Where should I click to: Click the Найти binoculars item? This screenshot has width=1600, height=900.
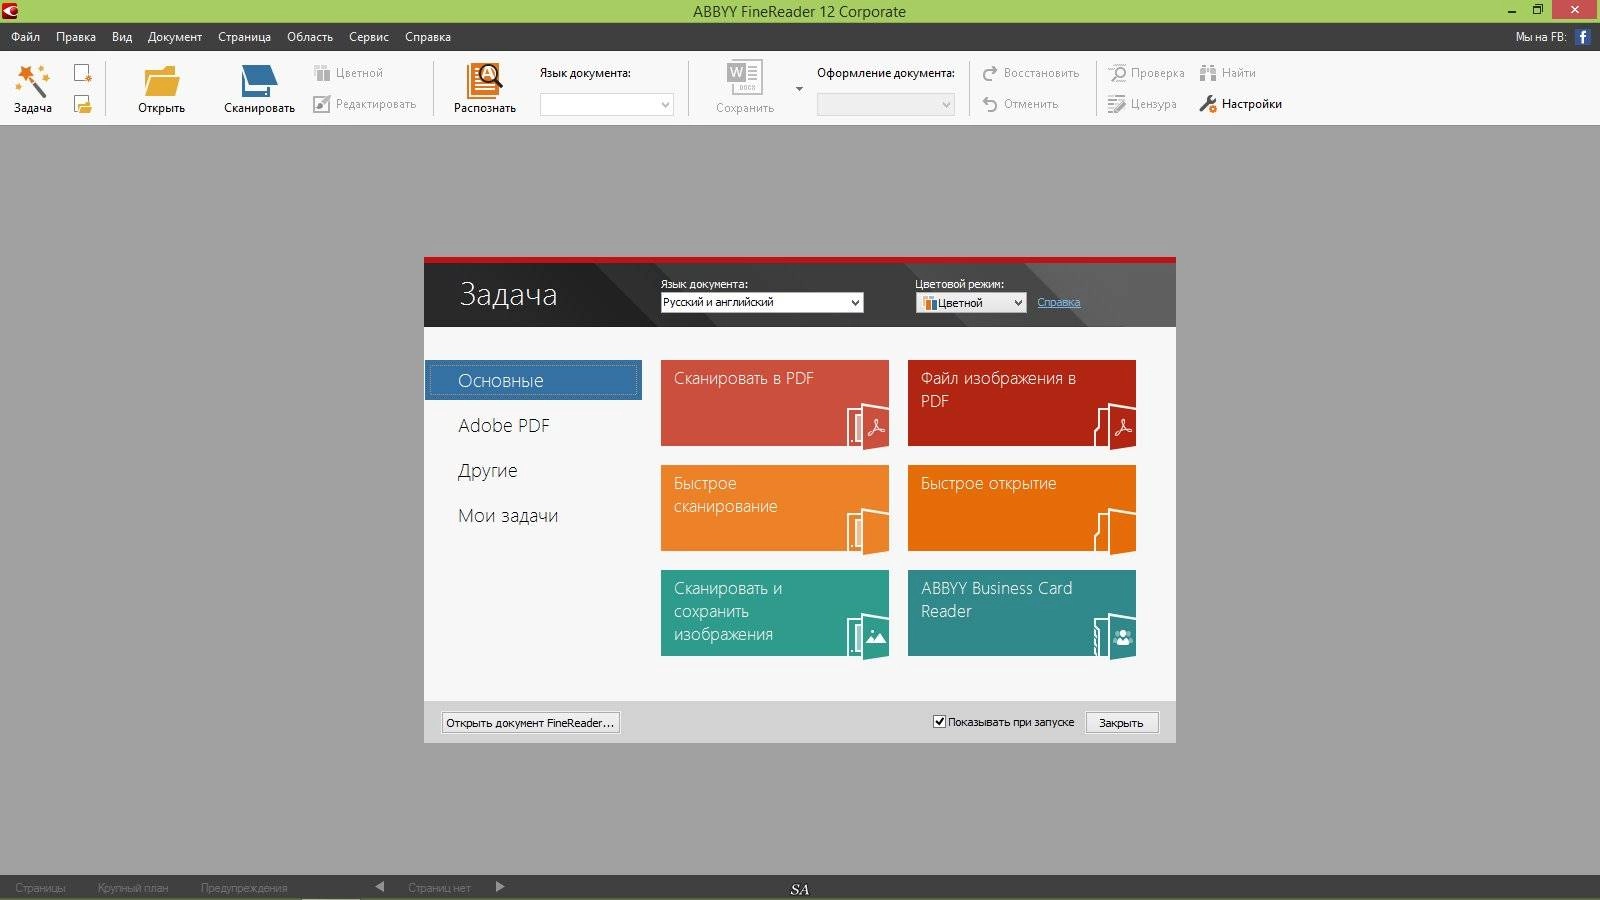coord(1228,73)
